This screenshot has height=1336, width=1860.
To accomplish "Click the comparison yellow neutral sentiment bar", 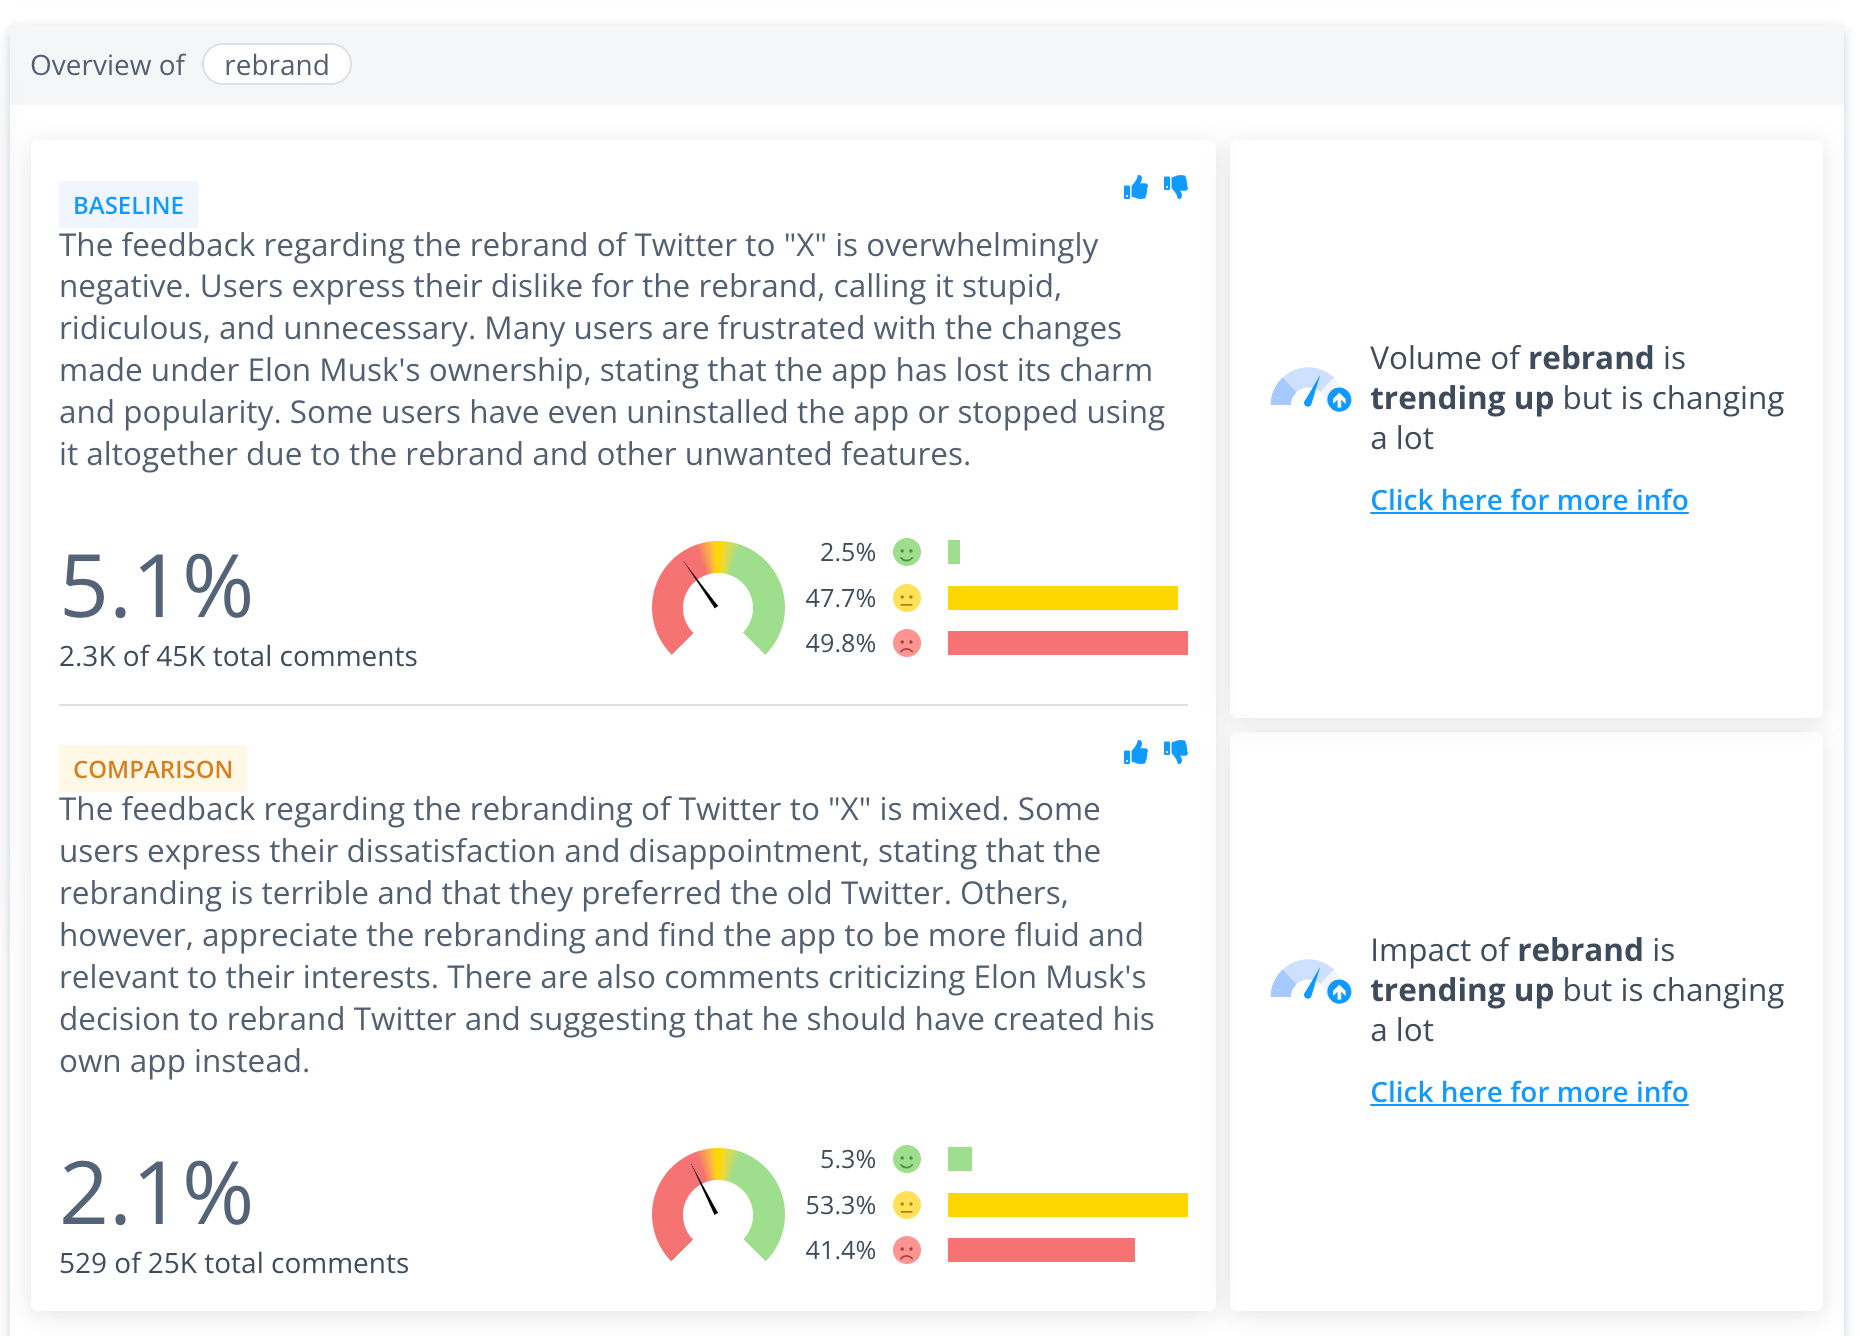I will coord(1068,1205).
